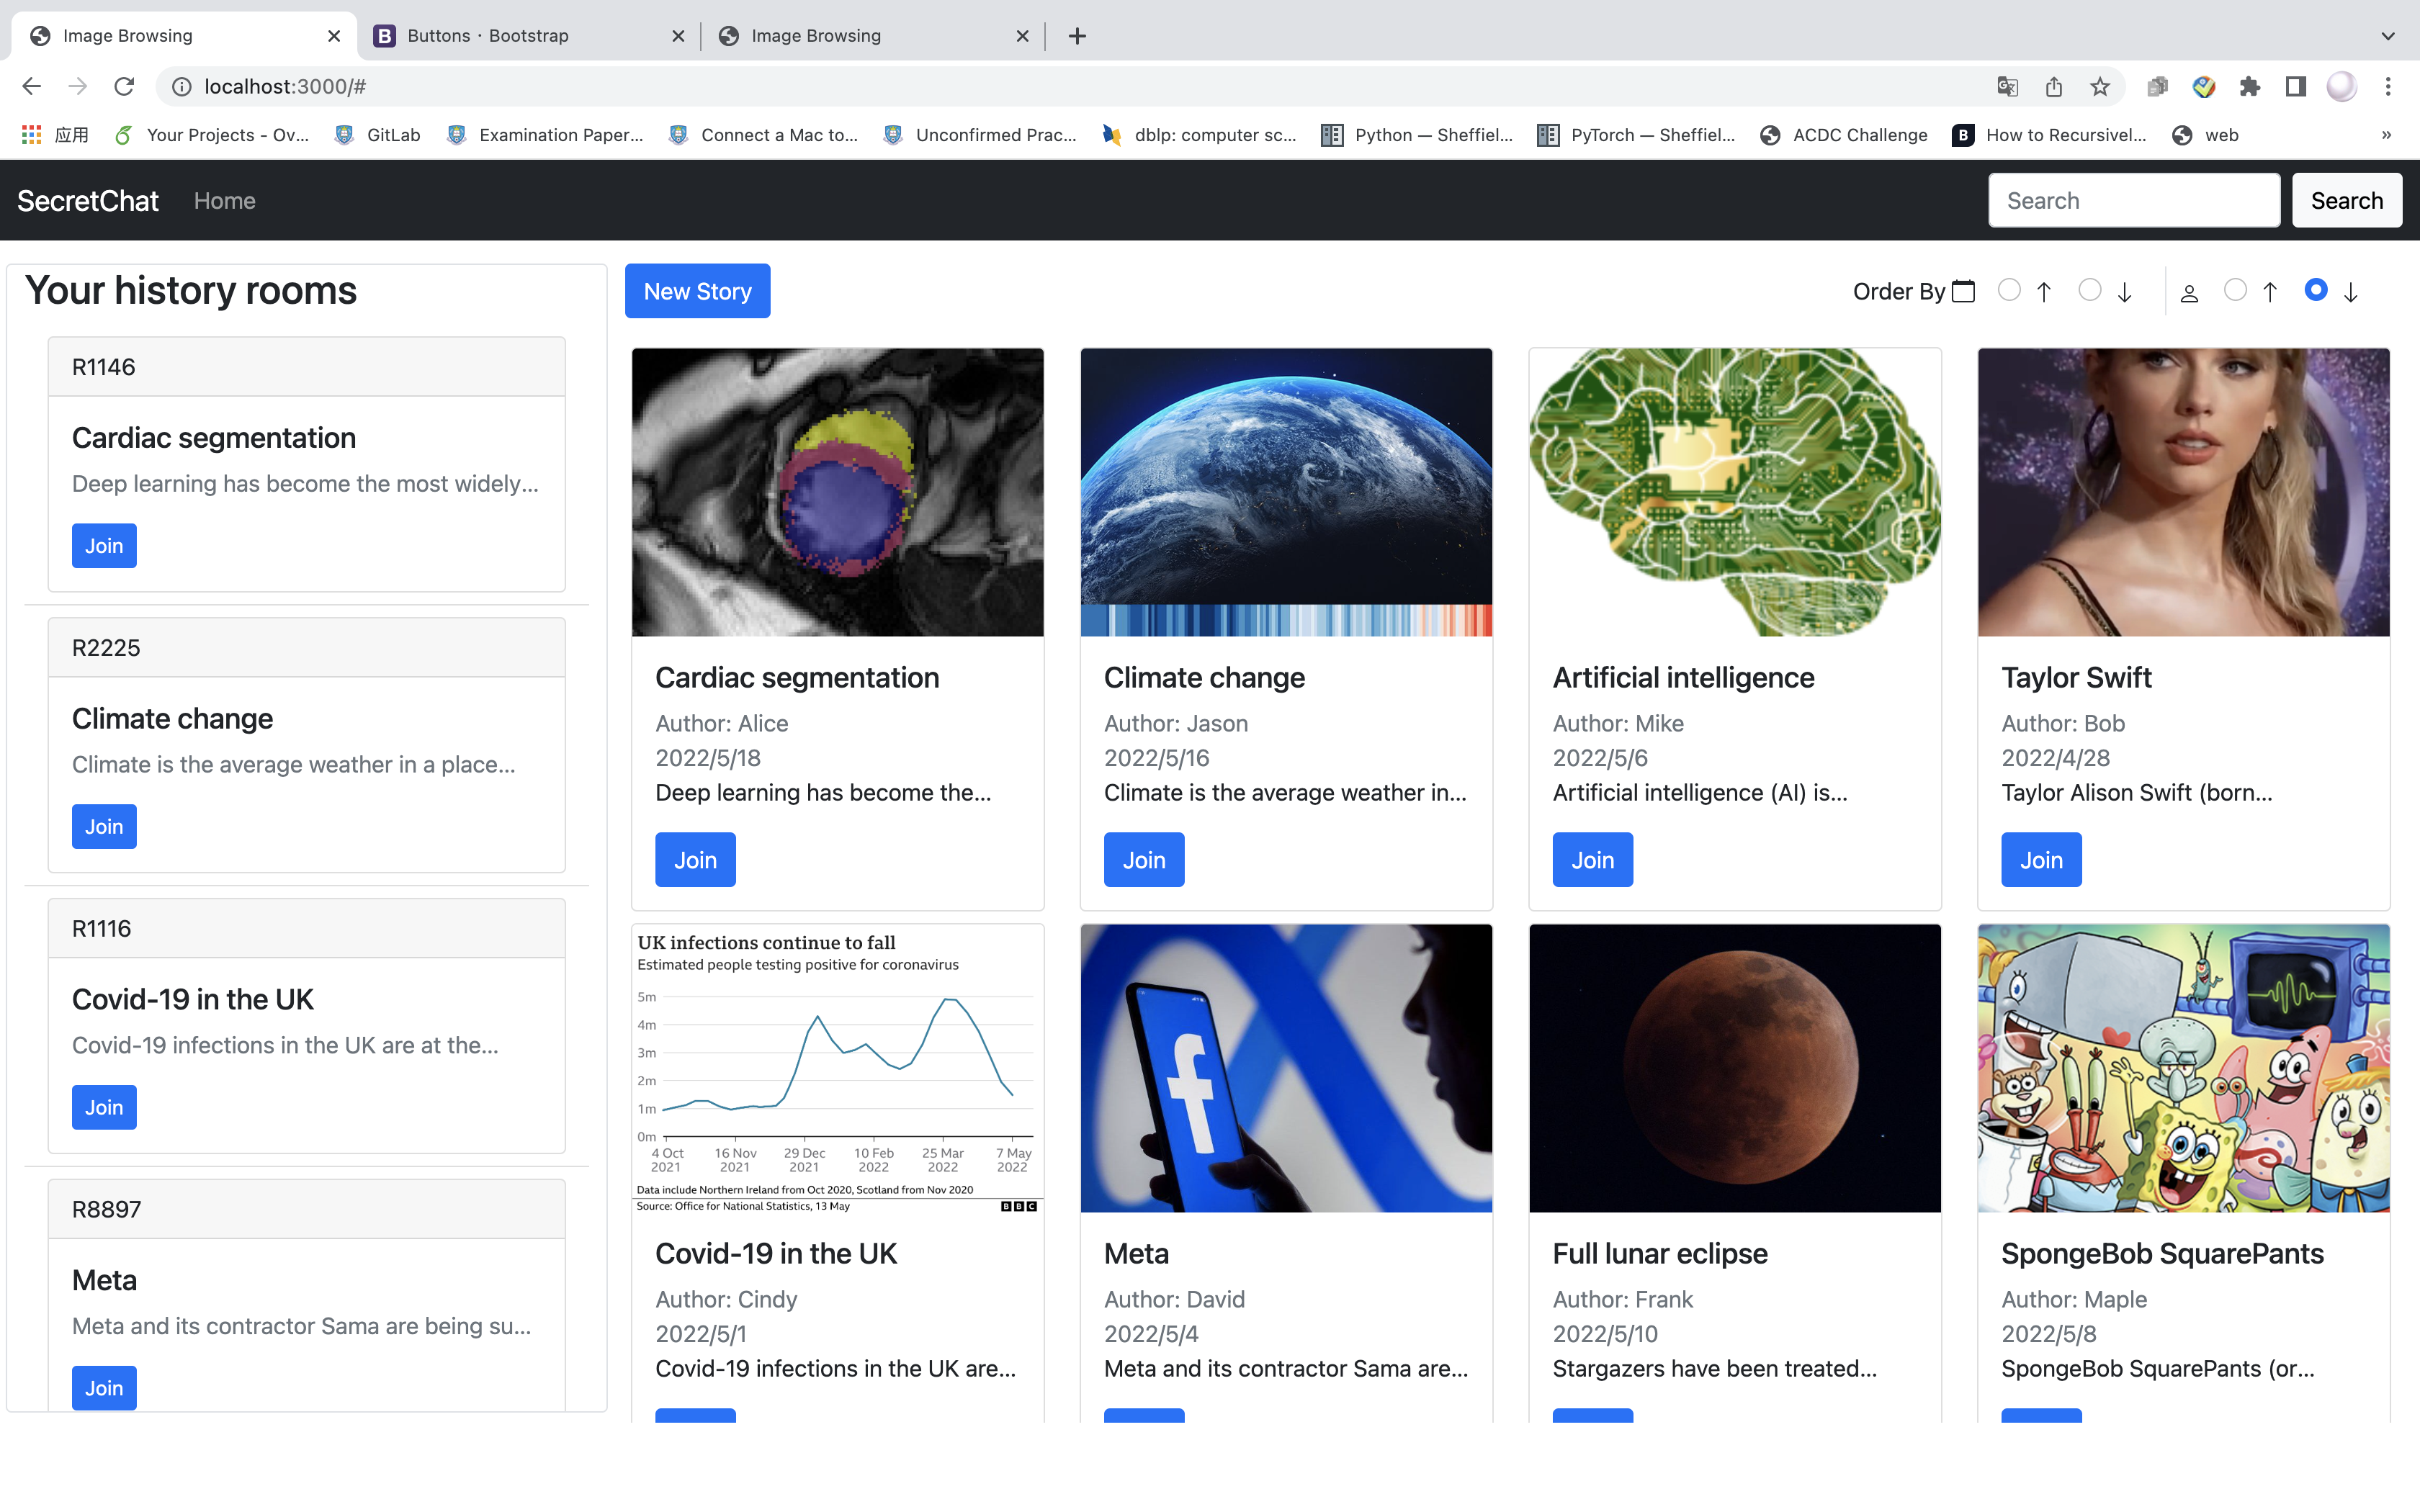Click the SecretChat brand link
This screenshot has width=2420, height=1512.
tap(88, 201)
